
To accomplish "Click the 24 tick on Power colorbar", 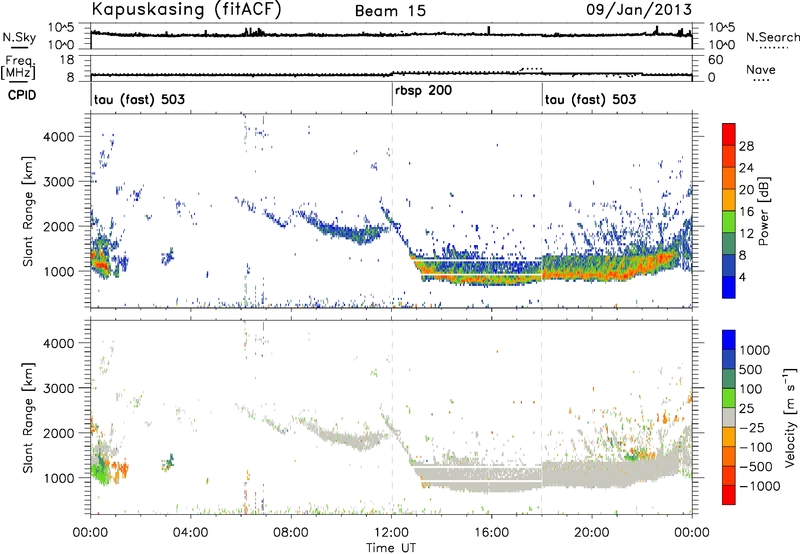I will click(x=746, y=168).
